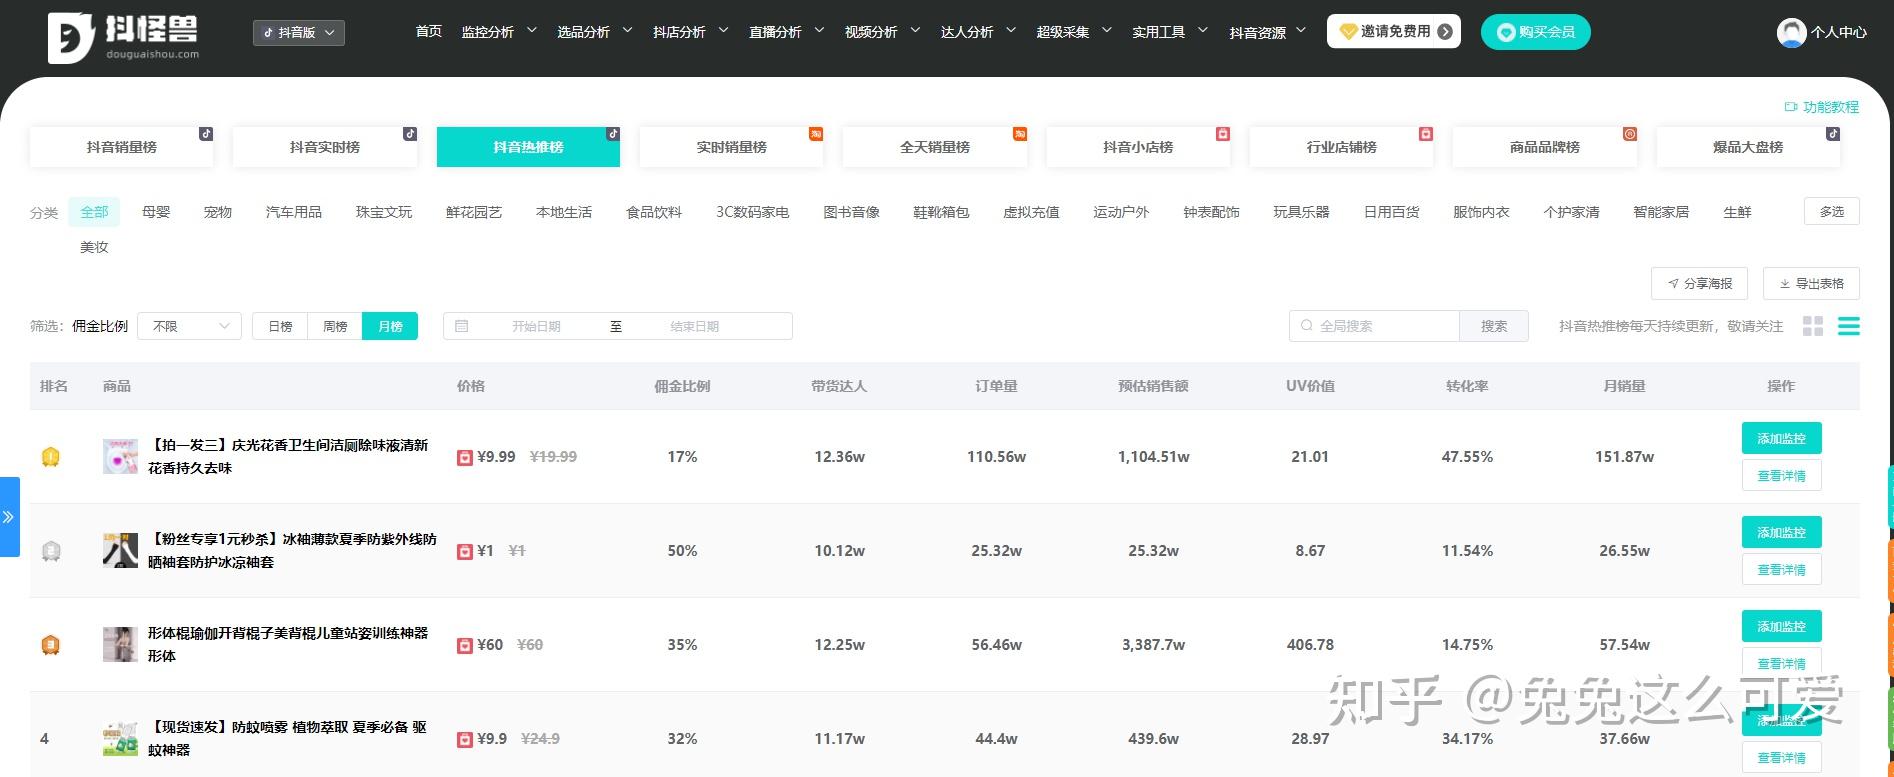Click the 分享海报 button
Screen dimensions: 1894x777
(1699, 284)
